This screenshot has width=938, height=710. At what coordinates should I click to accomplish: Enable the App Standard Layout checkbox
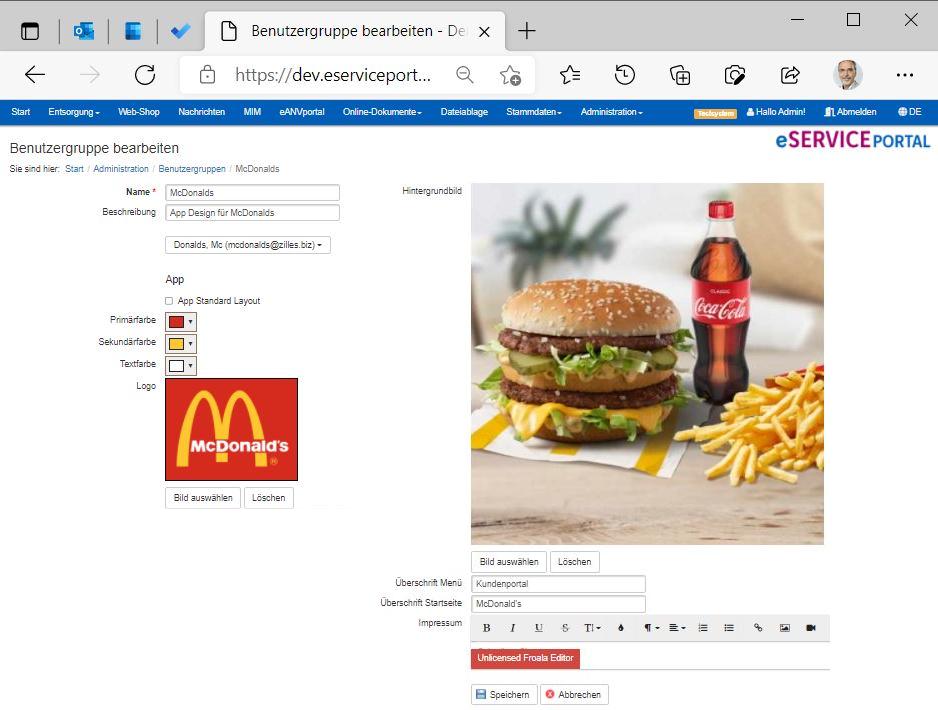pyautogui.click(x=169, y=301)
